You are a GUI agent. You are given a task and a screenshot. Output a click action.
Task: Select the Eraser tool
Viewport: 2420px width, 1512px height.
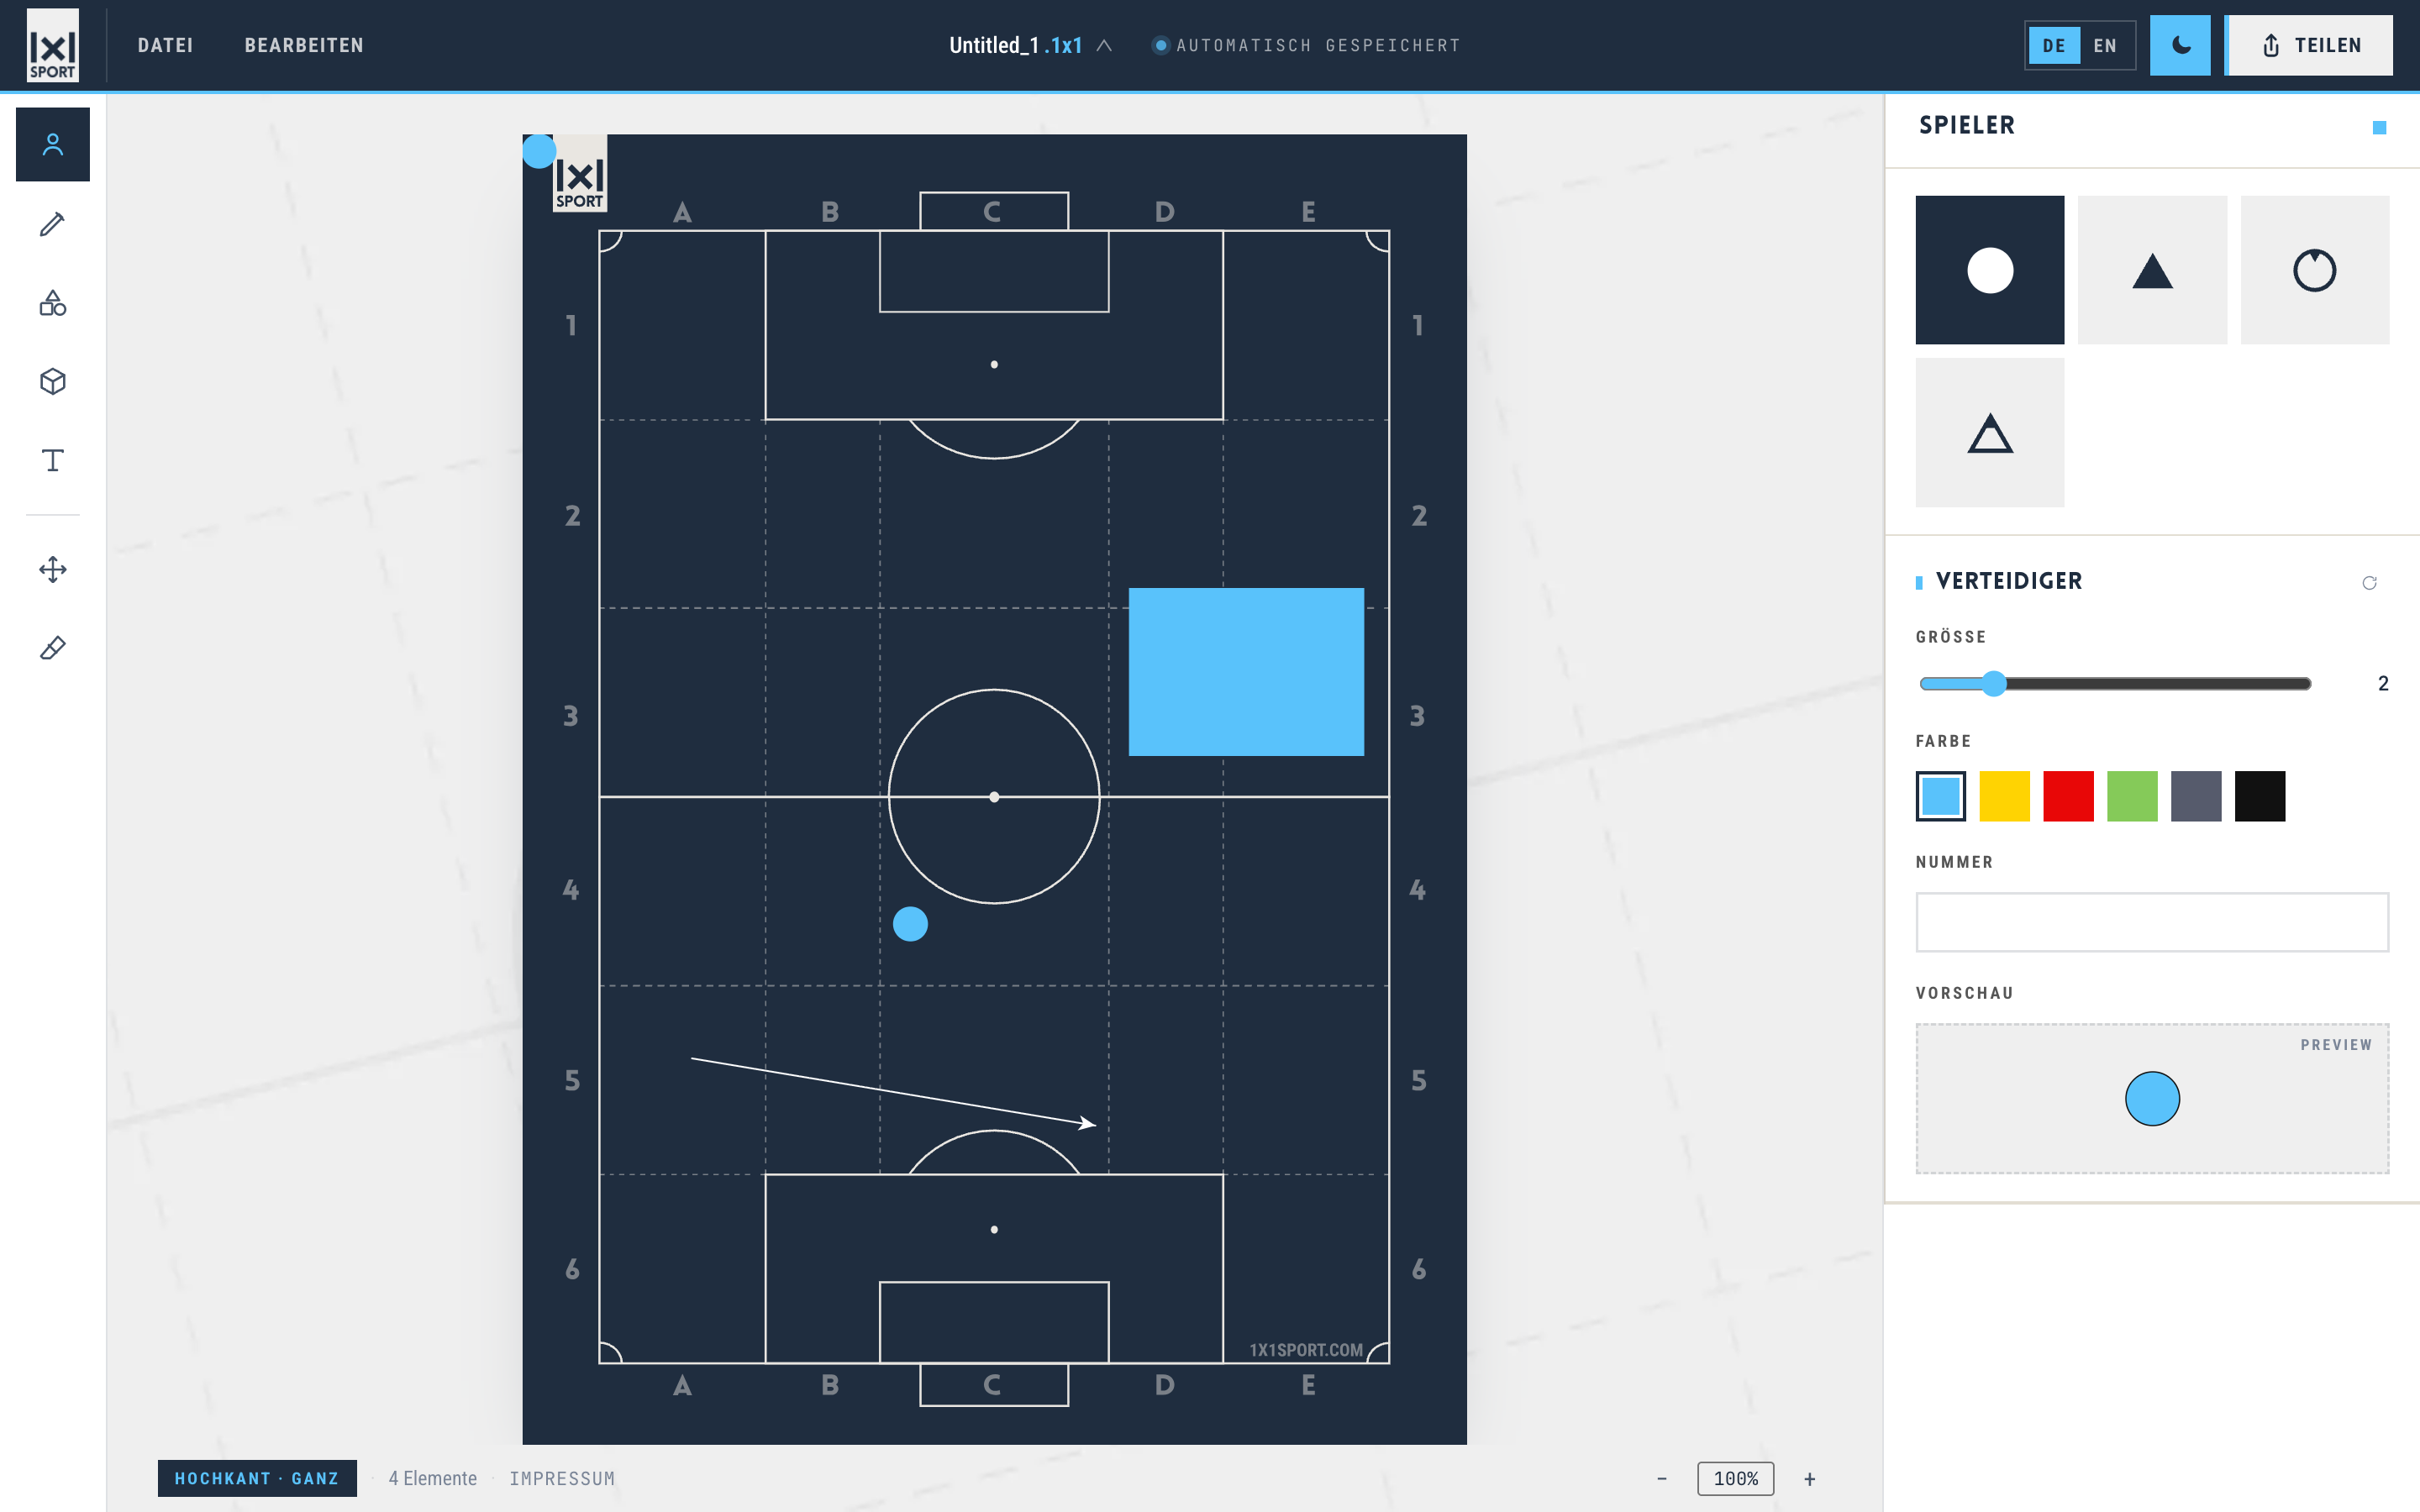pyautogui.click(x=53, y=649)
